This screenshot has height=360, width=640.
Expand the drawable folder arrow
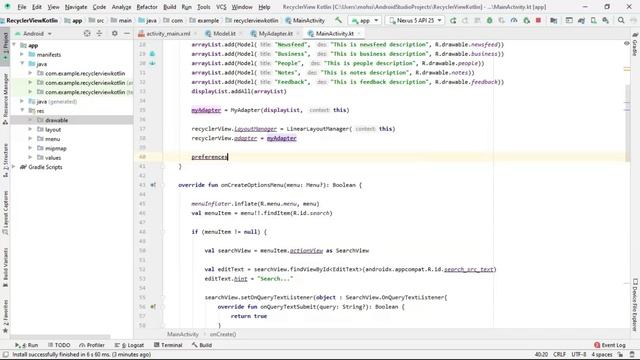coord(30,120)
